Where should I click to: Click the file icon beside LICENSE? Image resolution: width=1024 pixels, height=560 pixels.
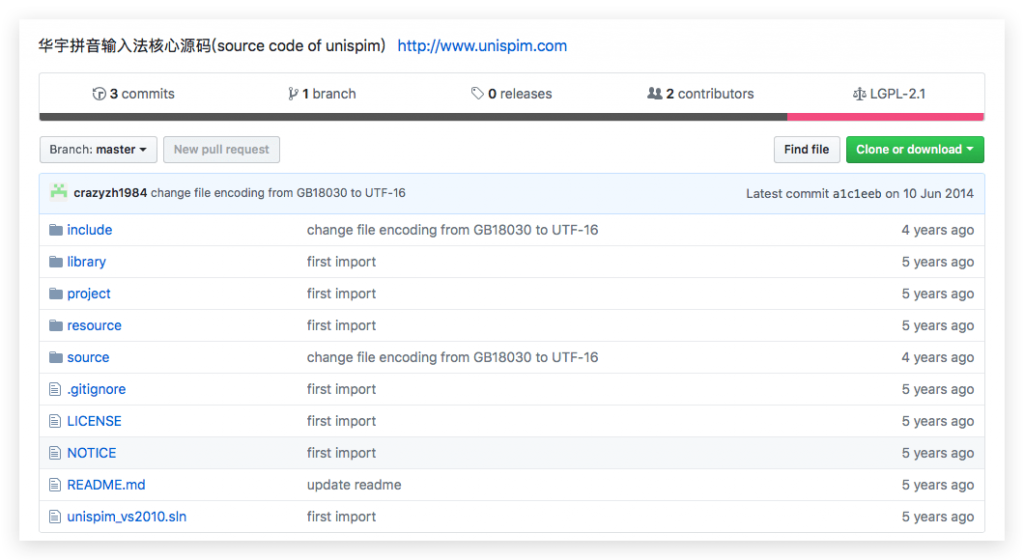pyautogui.click(x=56, y=421)
